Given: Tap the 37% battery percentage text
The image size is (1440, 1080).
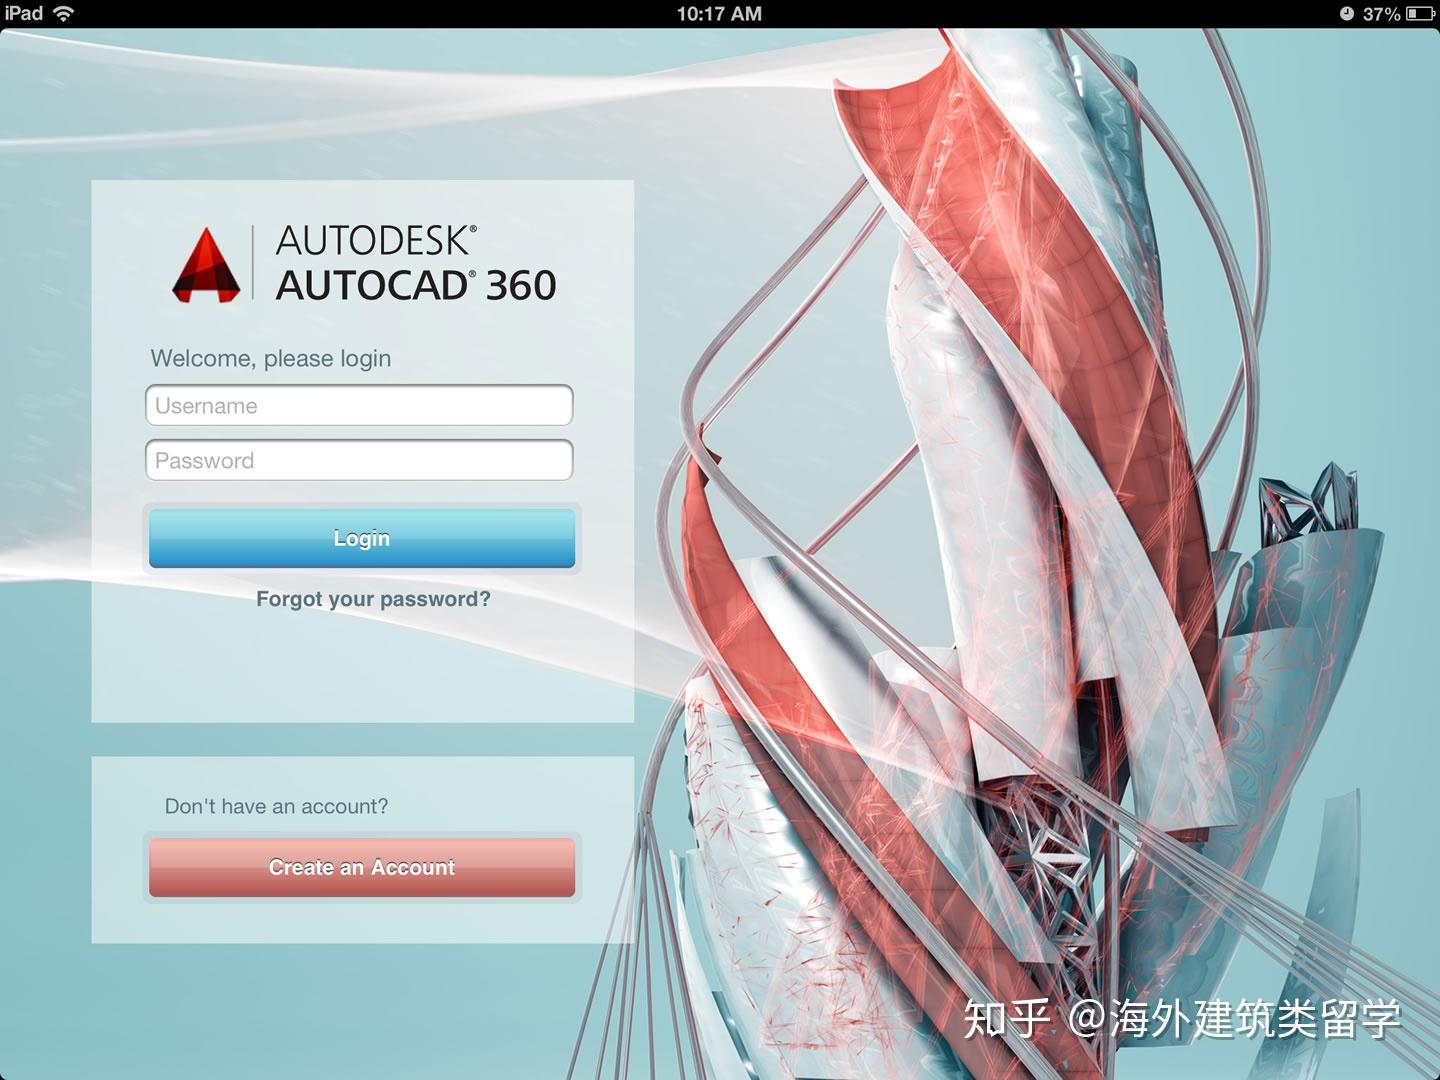Looking at the screenshot, I should (1381, 14).
